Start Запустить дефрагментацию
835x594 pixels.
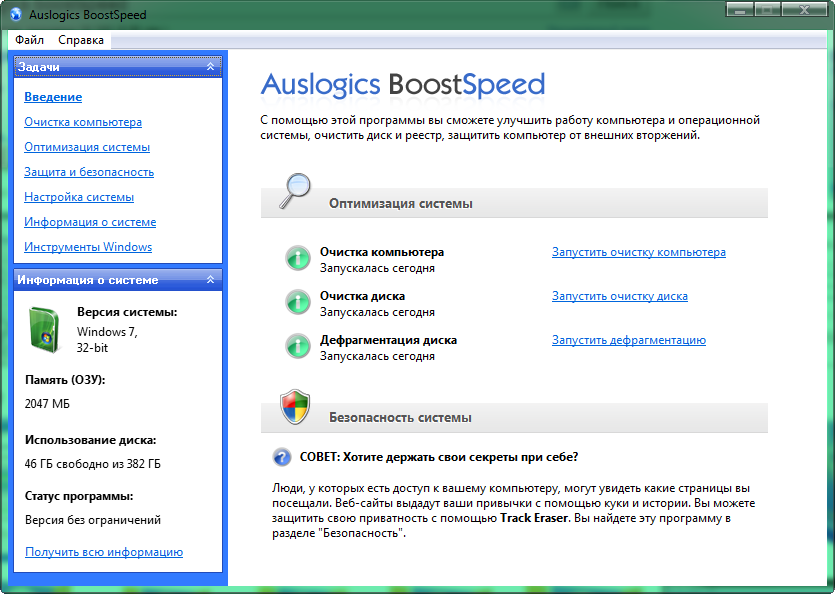click(629, 340)
